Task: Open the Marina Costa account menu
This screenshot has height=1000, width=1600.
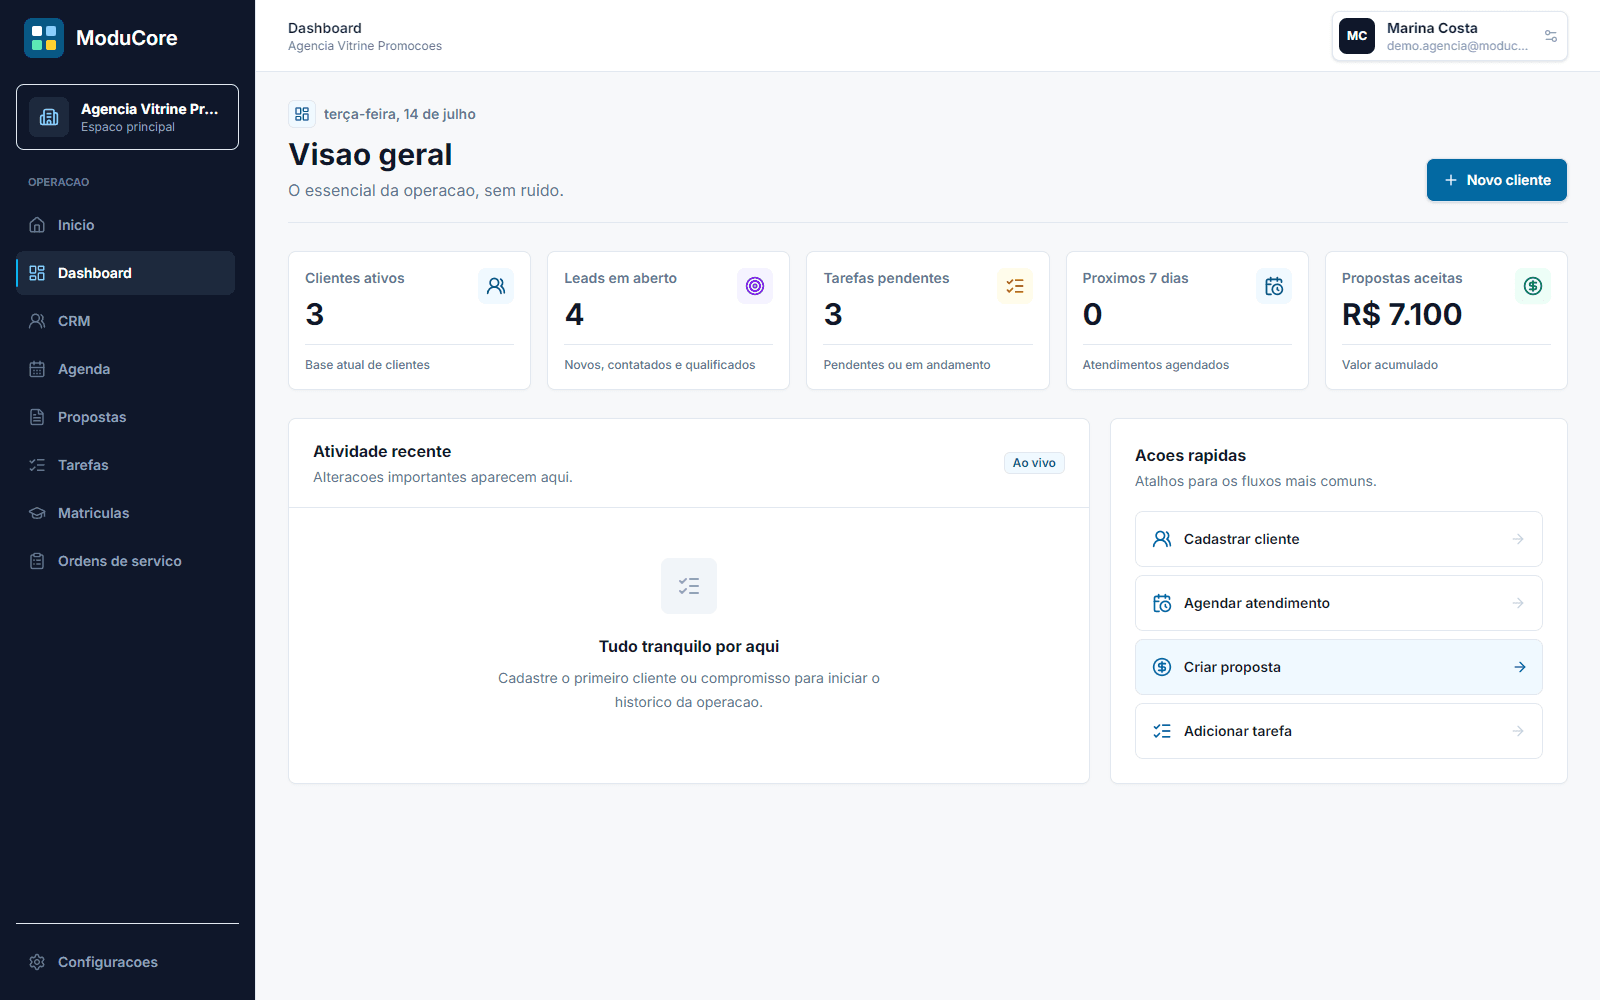Action: tap(1449, 36)
